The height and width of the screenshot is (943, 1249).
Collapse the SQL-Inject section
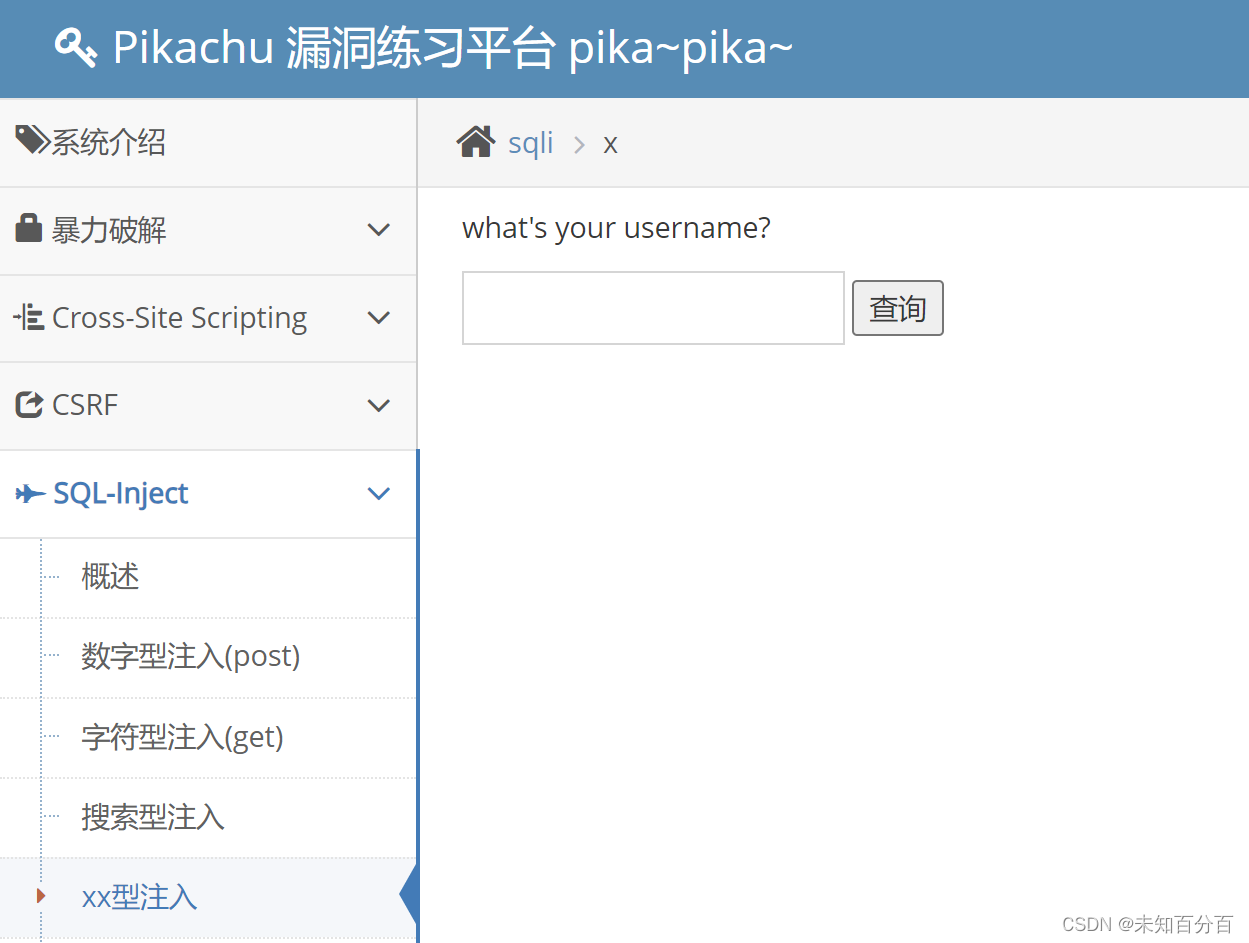pyautogui.click(x=378, y=493)
